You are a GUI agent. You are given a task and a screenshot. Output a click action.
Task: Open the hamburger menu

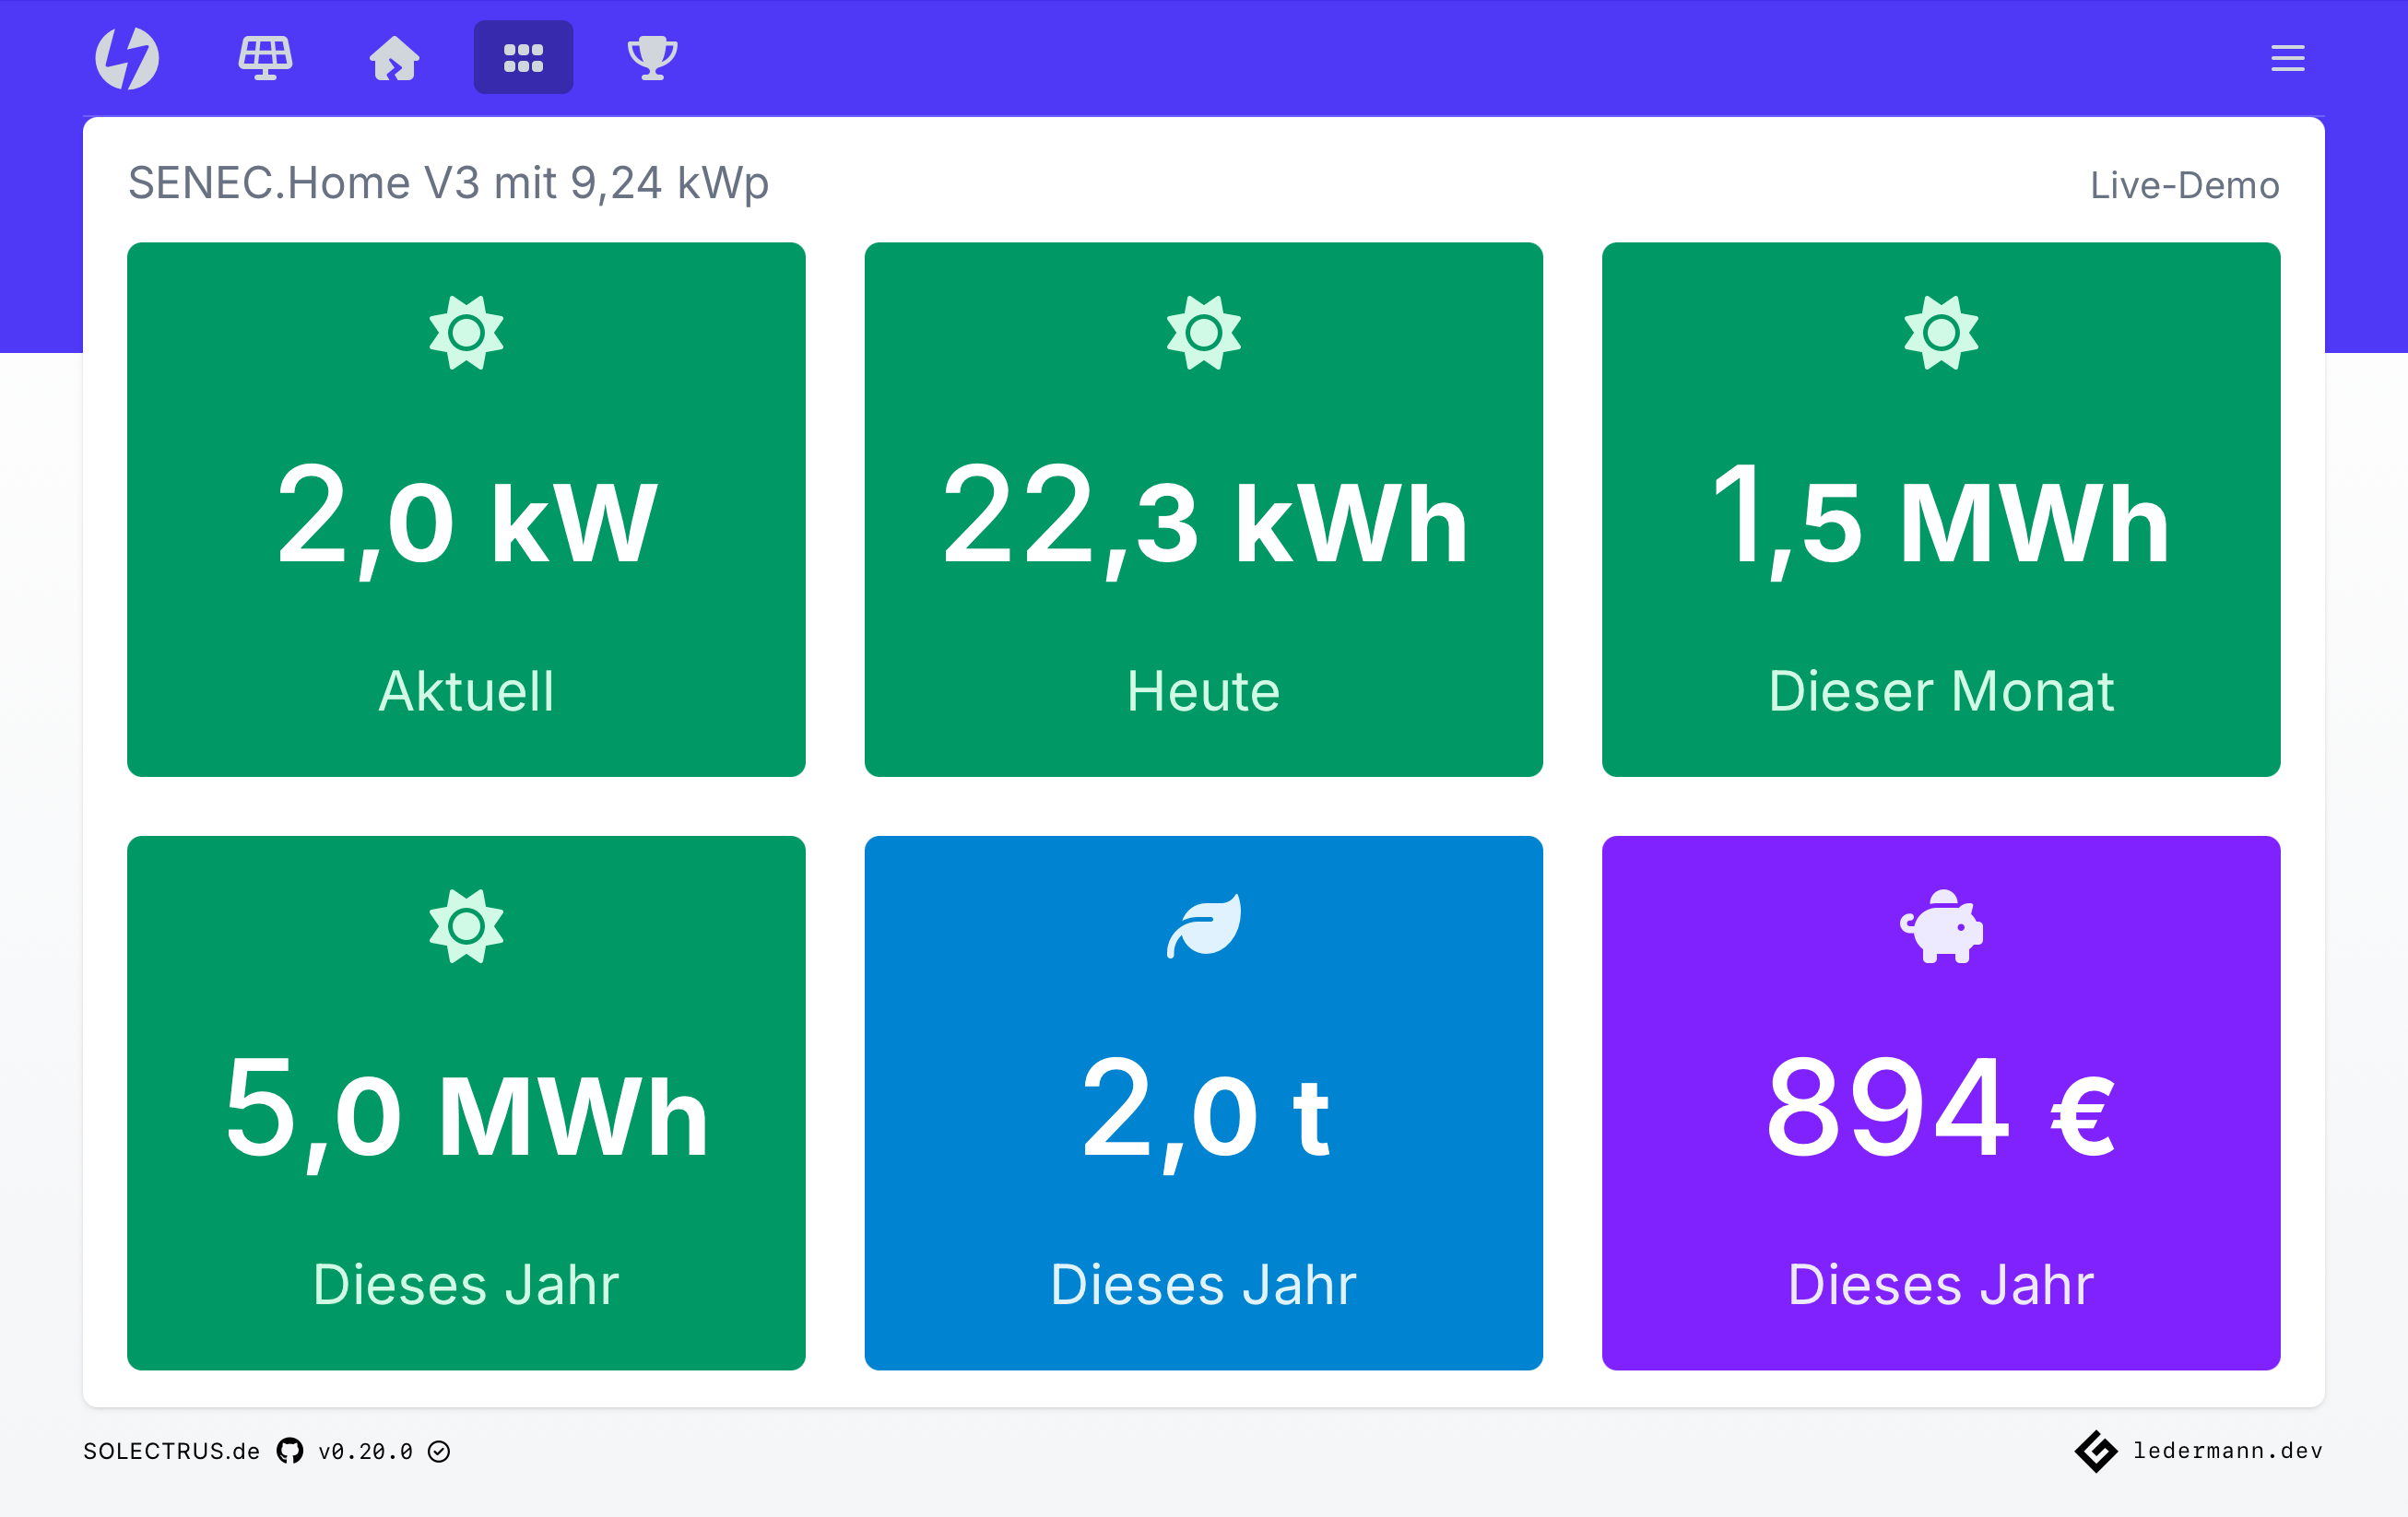point(2287,58)
